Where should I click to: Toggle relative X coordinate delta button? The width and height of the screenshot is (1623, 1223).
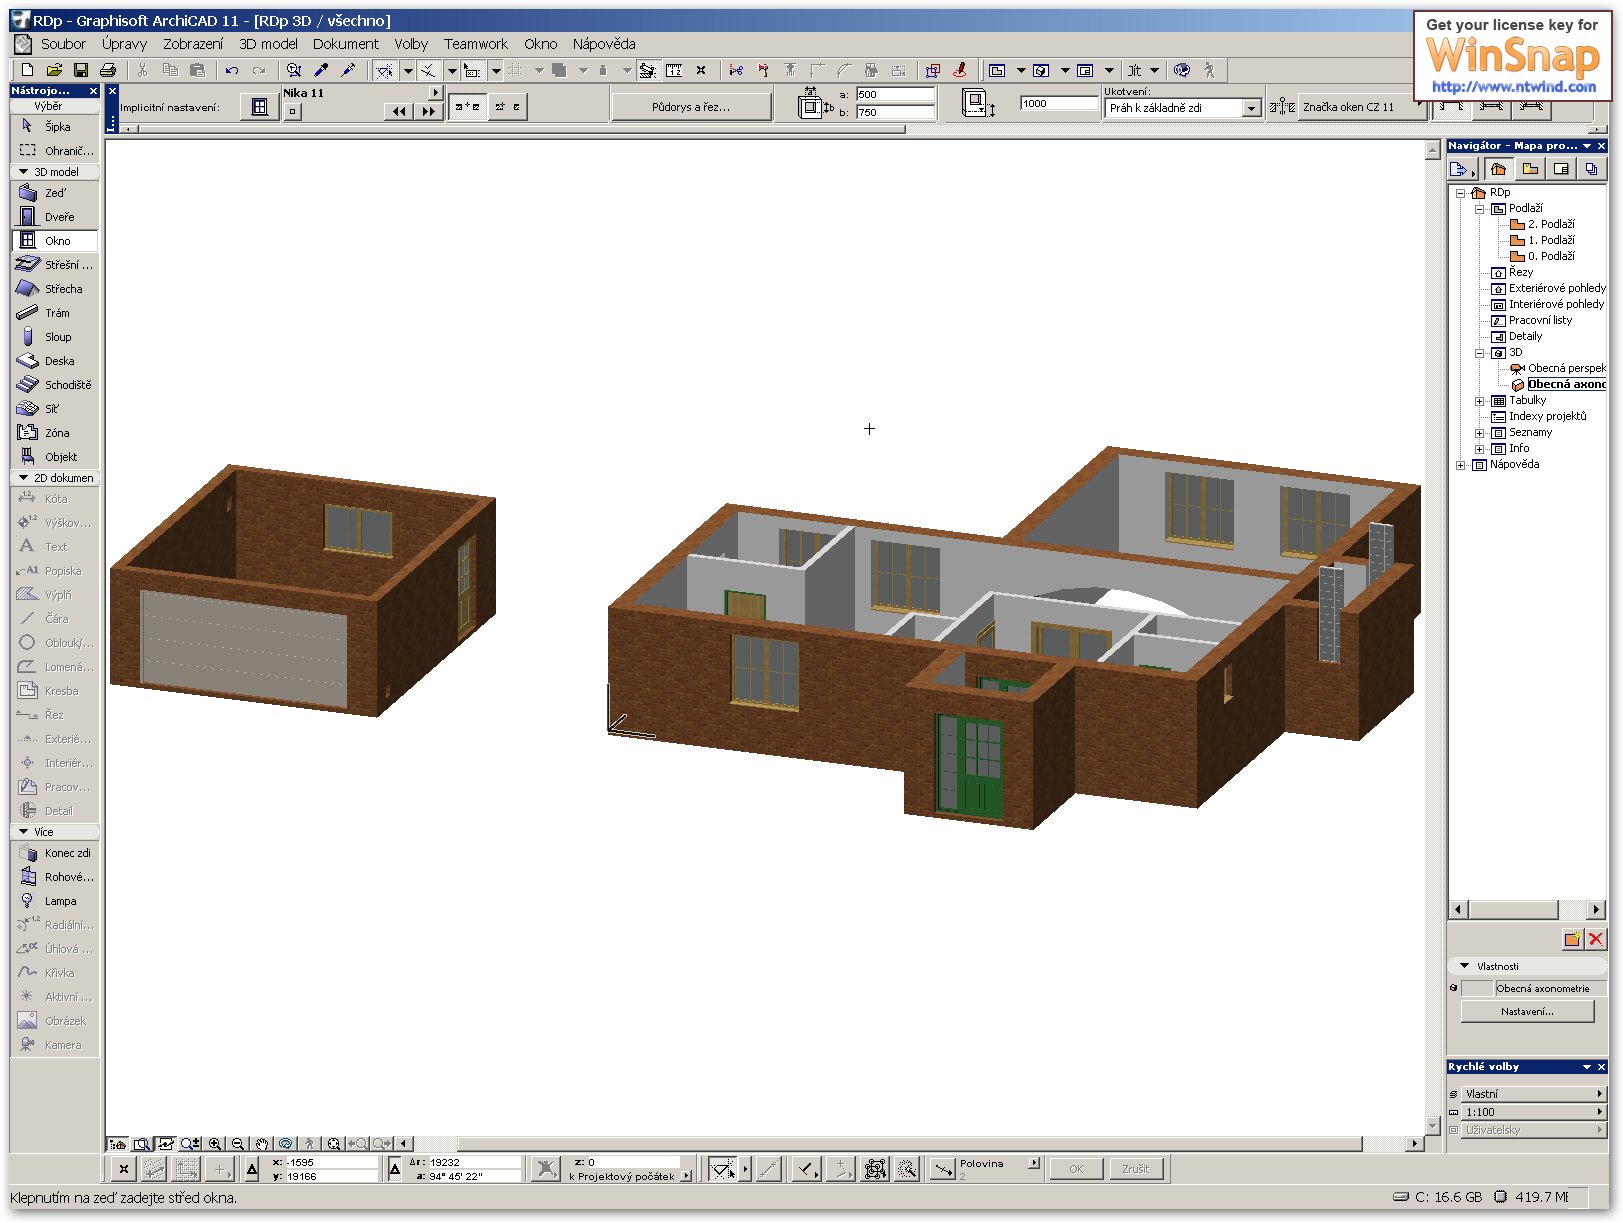[252, 1168]
